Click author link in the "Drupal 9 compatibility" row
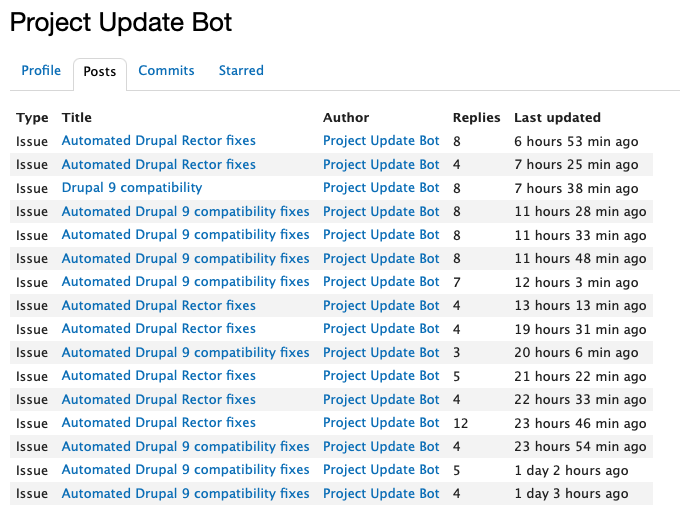This screenshot has width=680, height=510. click(x=381, y=188)
